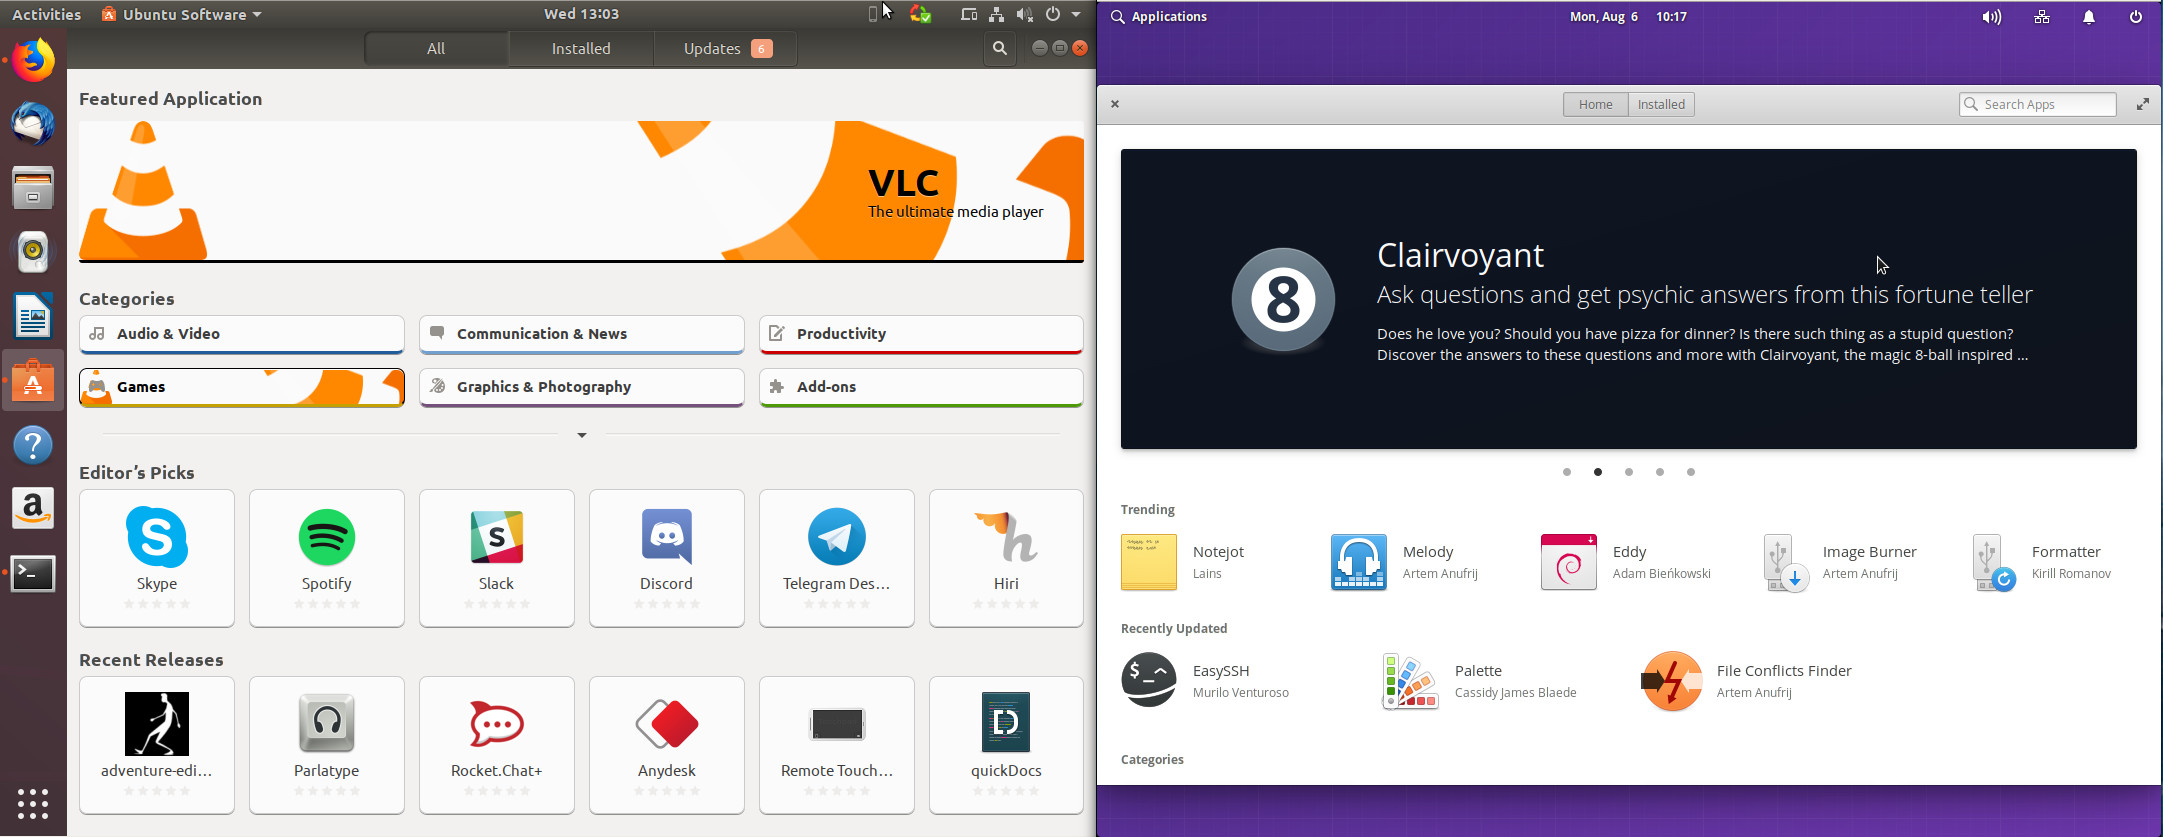Screen dimensions: 2163x837
Task: Open the quickDocs app tile
Action: [x=1006, y=745]
